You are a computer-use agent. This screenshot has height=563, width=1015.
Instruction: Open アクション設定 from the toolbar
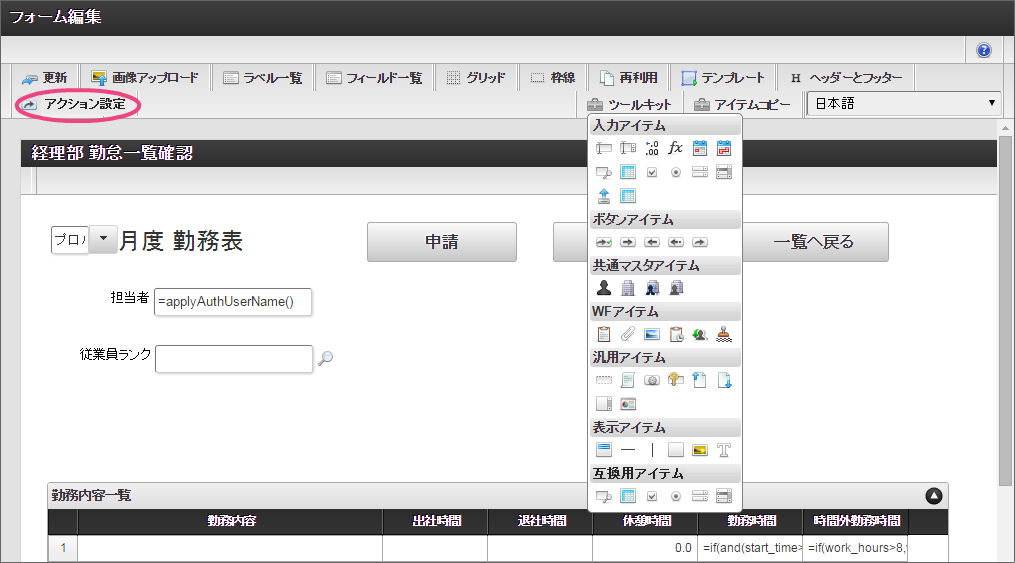[x=74, y=104]
